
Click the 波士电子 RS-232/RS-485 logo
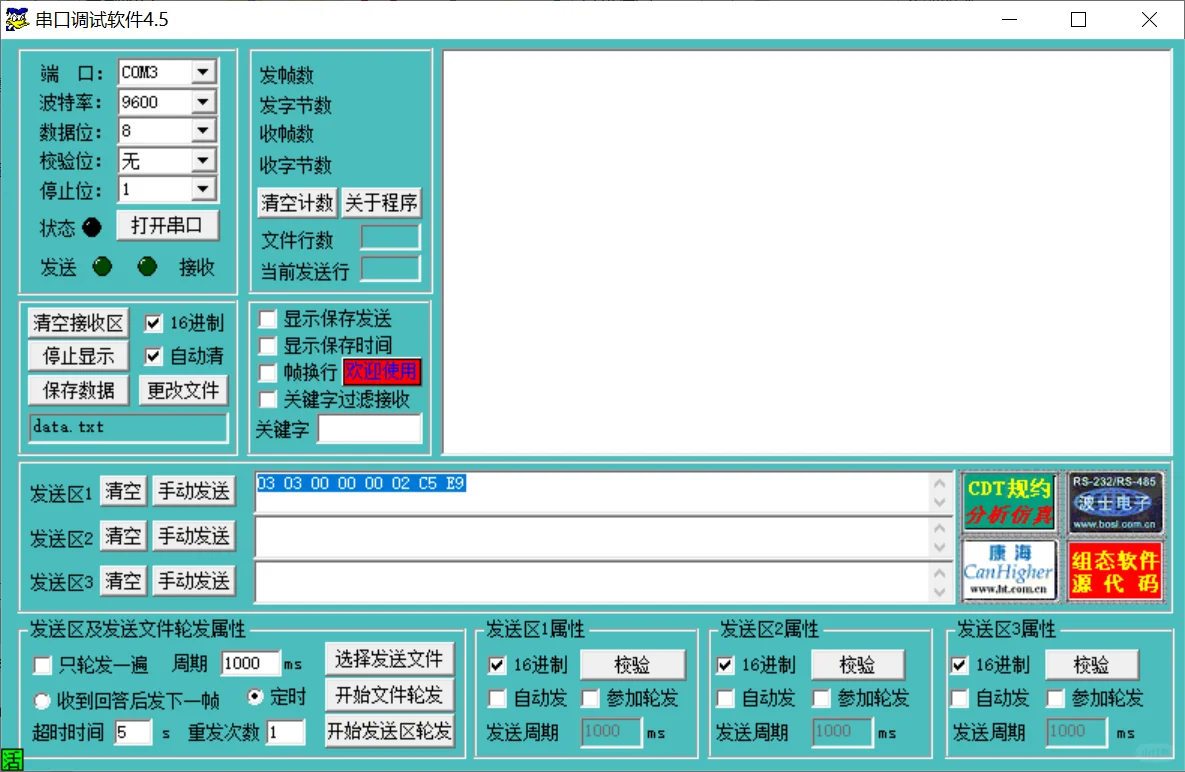pos(1115,501)
